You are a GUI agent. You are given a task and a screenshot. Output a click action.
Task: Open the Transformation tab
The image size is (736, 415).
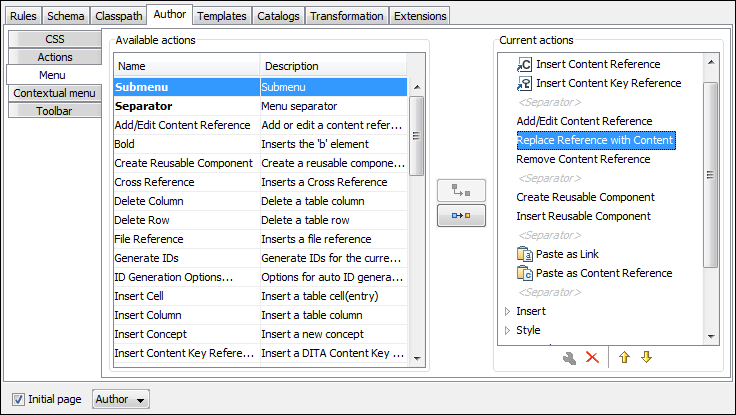346,16
